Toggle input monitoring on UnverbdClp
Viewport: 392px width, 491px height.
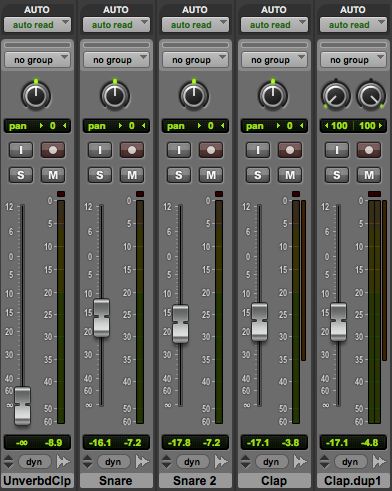click(21, 150)
